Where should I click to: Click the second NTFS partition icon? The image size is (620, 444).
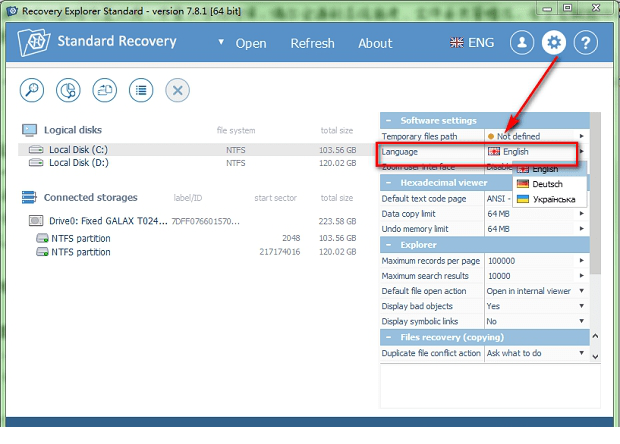tap(42, 252)
